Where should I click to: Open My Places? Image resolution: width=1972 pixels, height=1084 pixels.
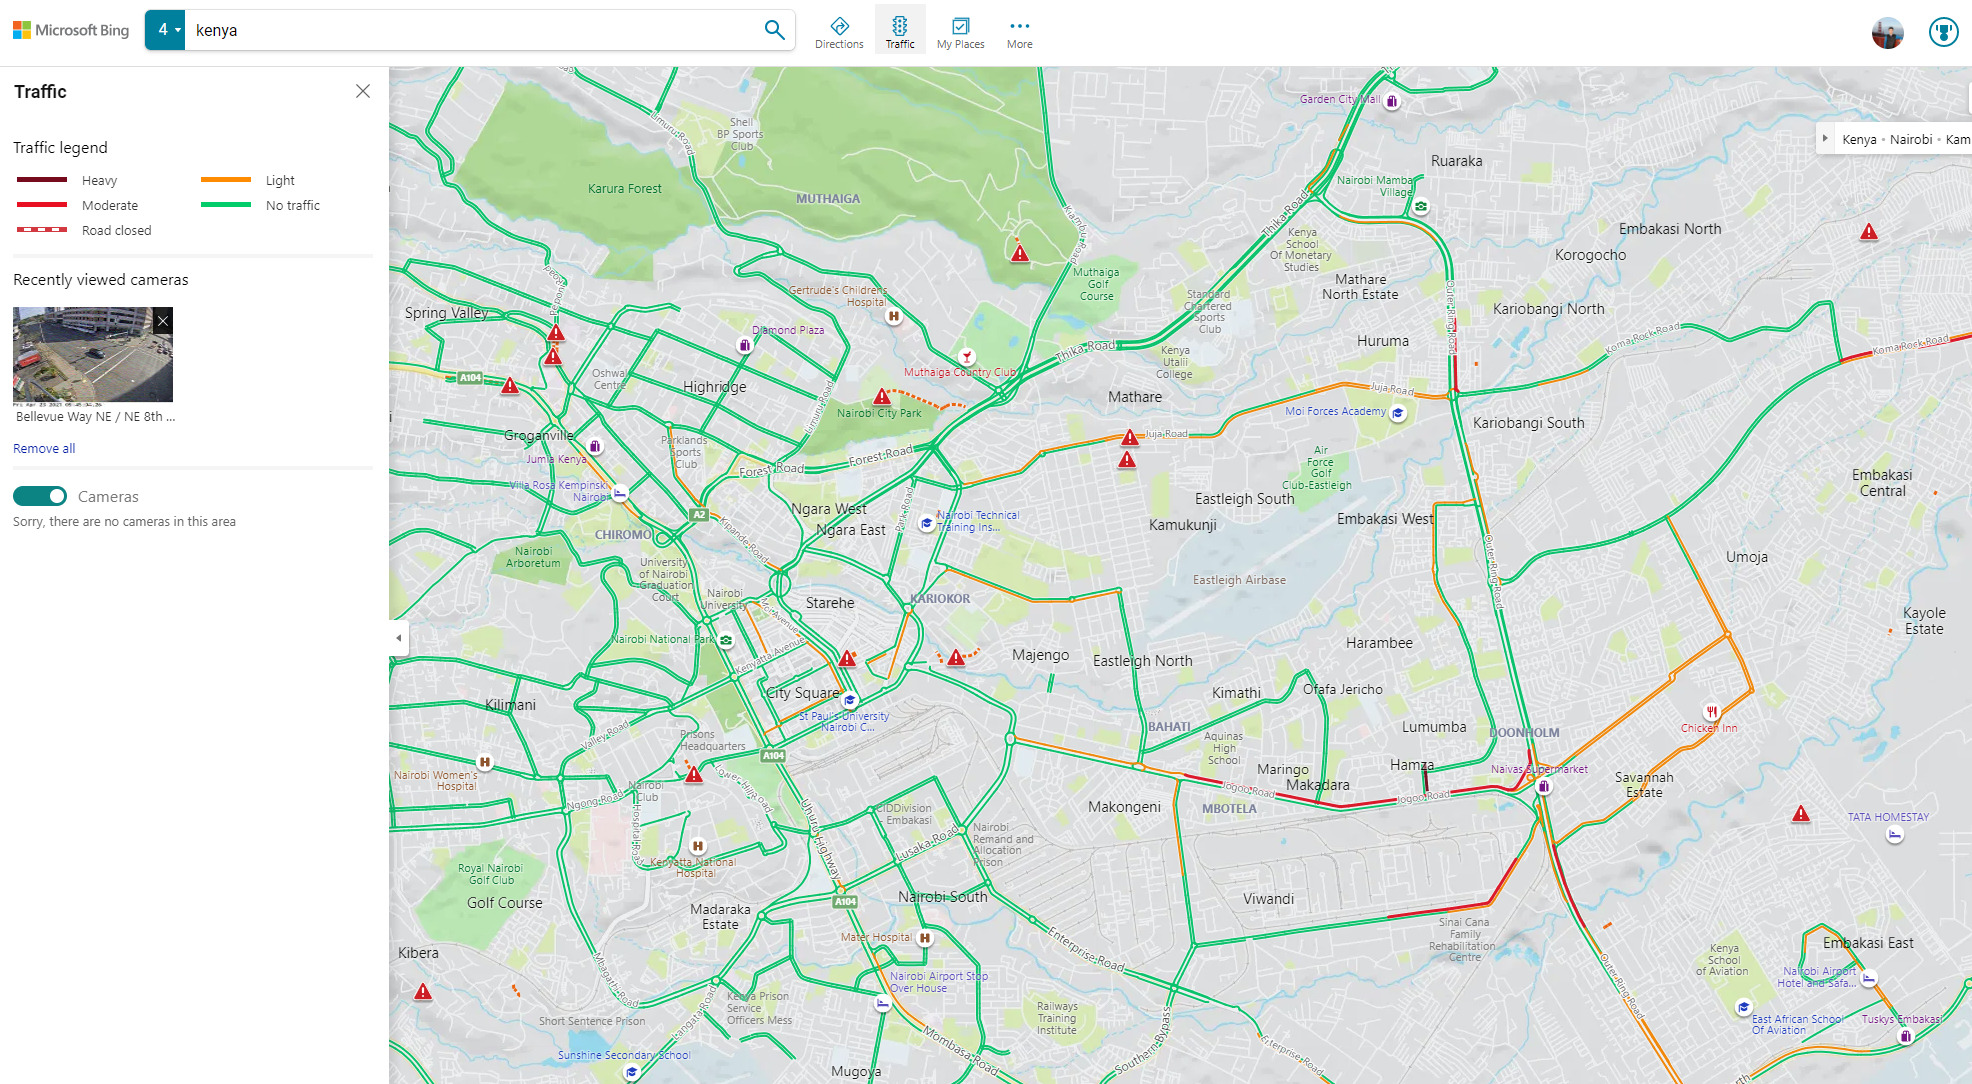(x=959, y=30)
